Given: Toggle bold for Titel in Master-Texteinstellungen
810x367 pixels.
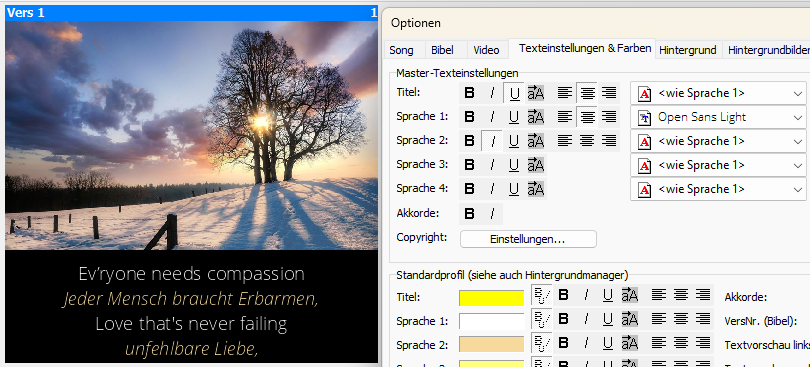Looking at the screenshot, I should click(x=470, y=93).
